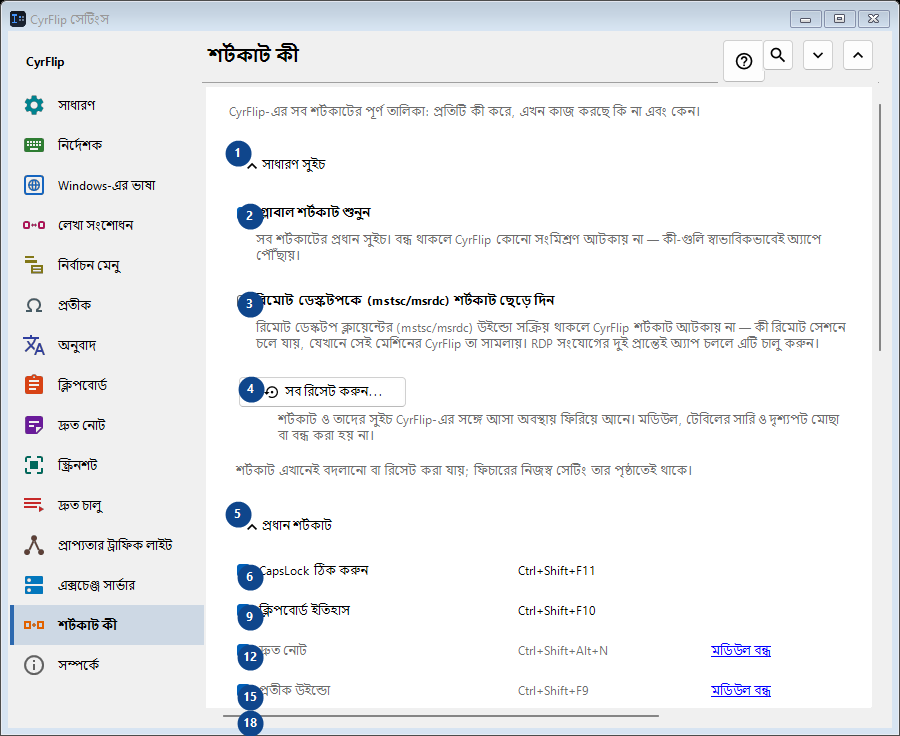Select the globe icon for Windows-এর ভাষা
The image size is (900, 736).
(34, 185)
